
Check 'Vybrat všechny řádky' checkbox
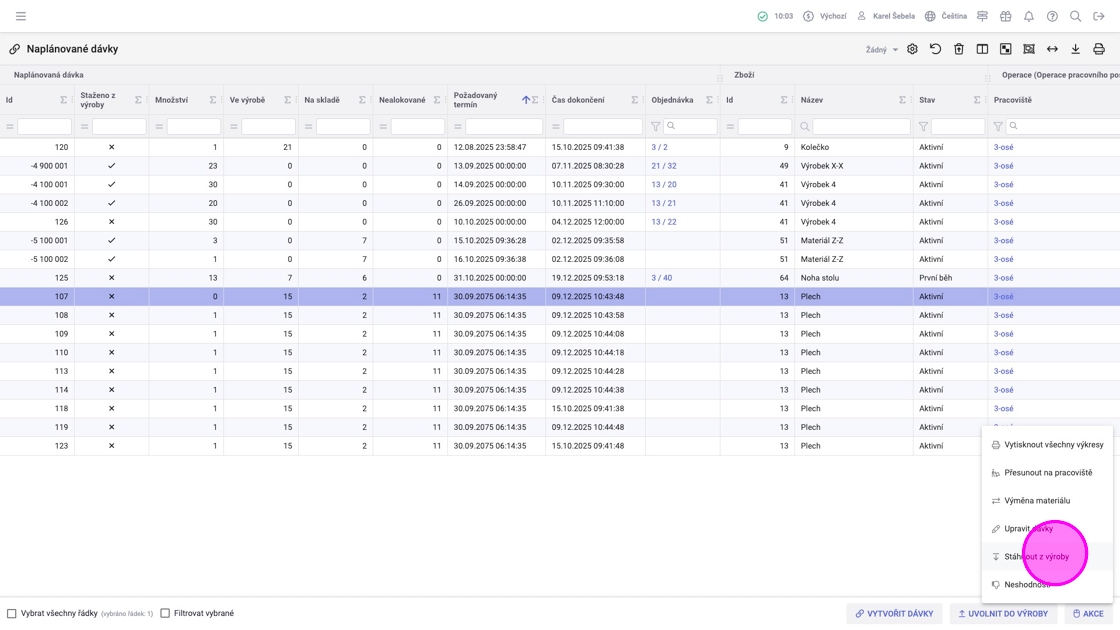click(12, 613)
